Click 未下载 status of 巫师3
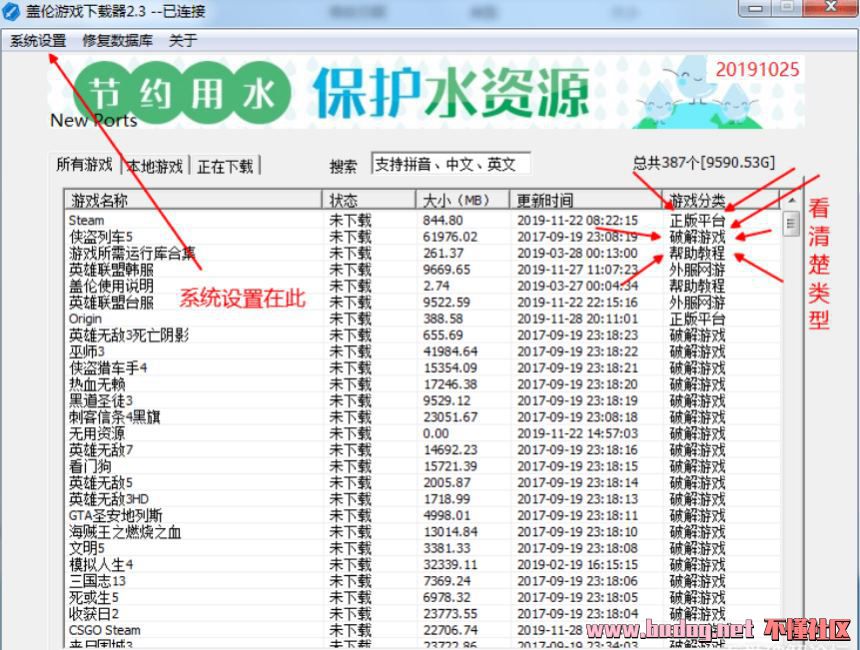 [350, 352]
